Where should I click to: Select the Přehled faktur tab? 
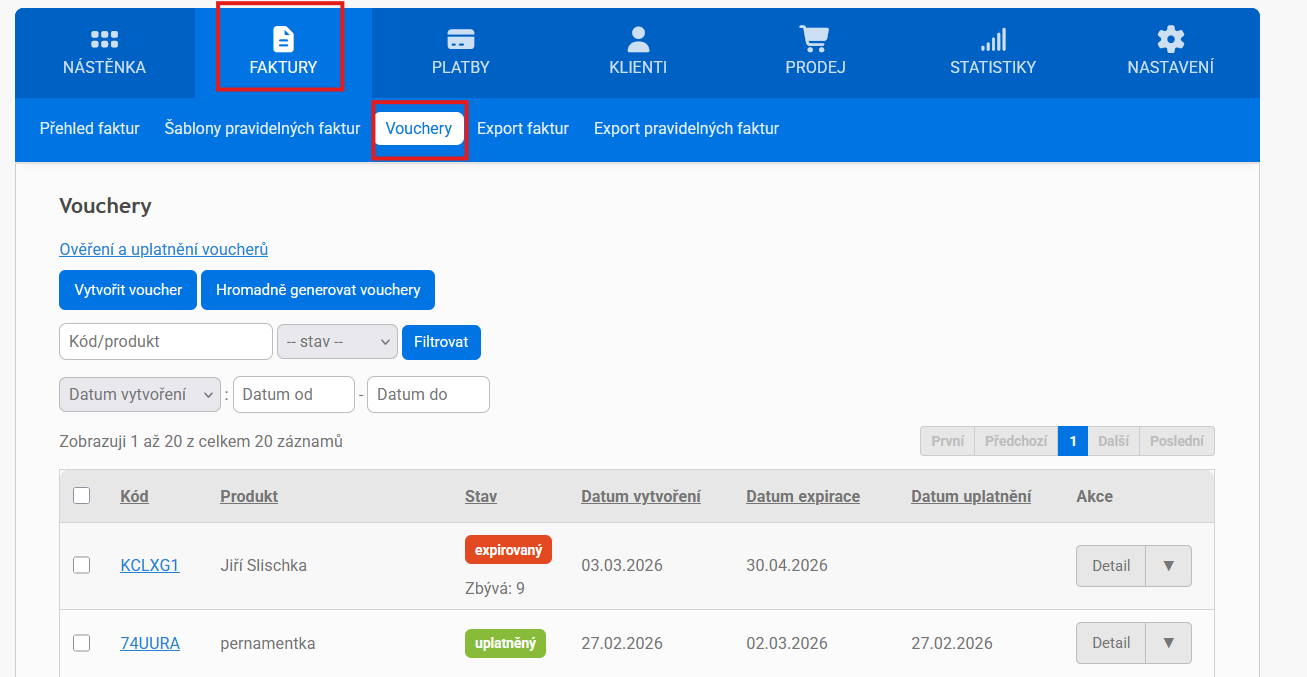[x=90, y=128]
